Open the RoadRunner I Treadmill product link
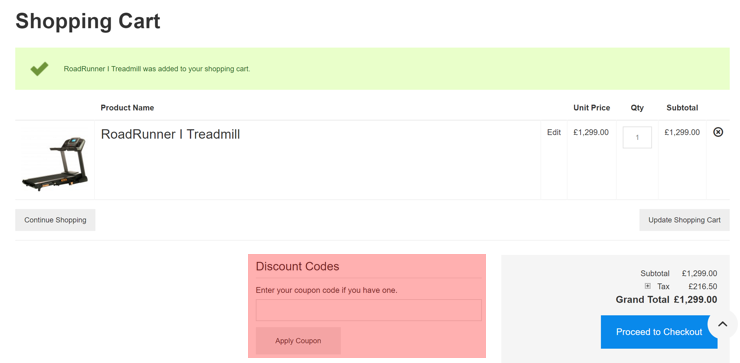 pyautogui.click(x=170, y=135)
